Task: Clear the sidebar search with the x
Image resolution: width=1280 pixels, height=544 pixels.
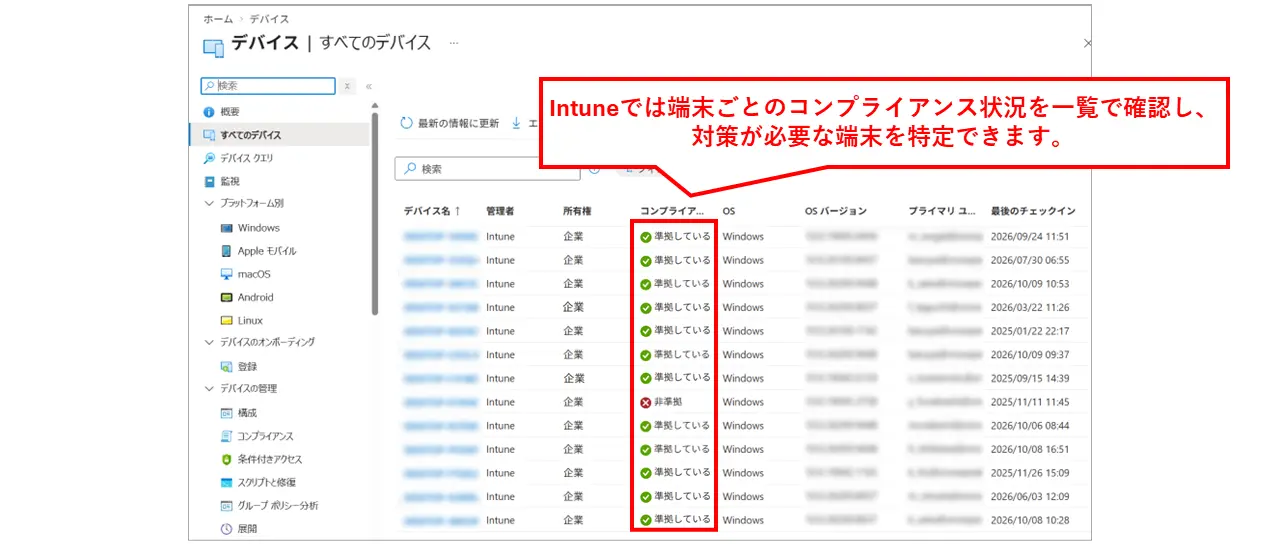Action: pos(347,87)
